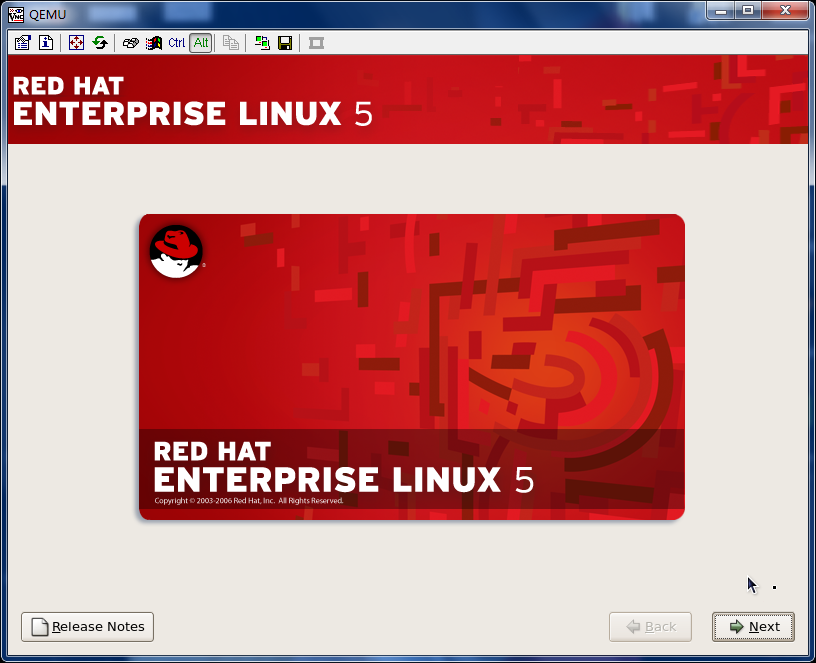Image resolution: width=816 pixels, height=663 pixels.
Task: Click the Red Hat Shadowman logo
Action: [x=176, y=251]
